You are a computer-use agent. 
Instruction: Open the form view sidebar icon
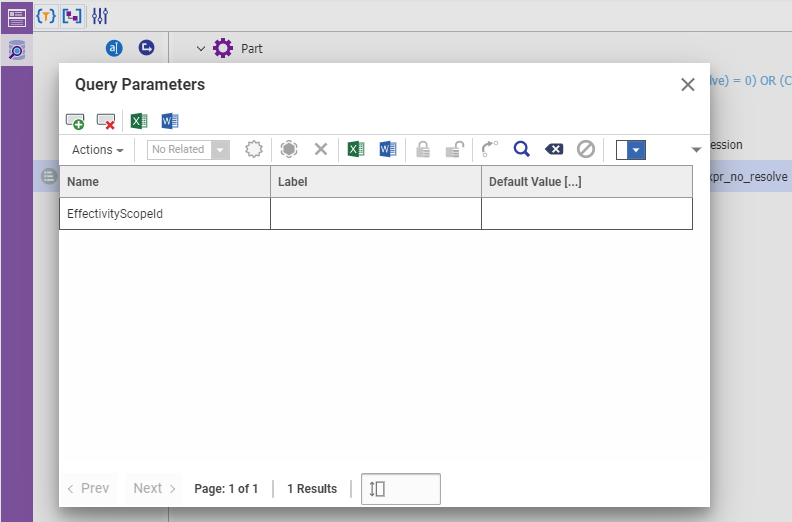click(x=17, y=18)
